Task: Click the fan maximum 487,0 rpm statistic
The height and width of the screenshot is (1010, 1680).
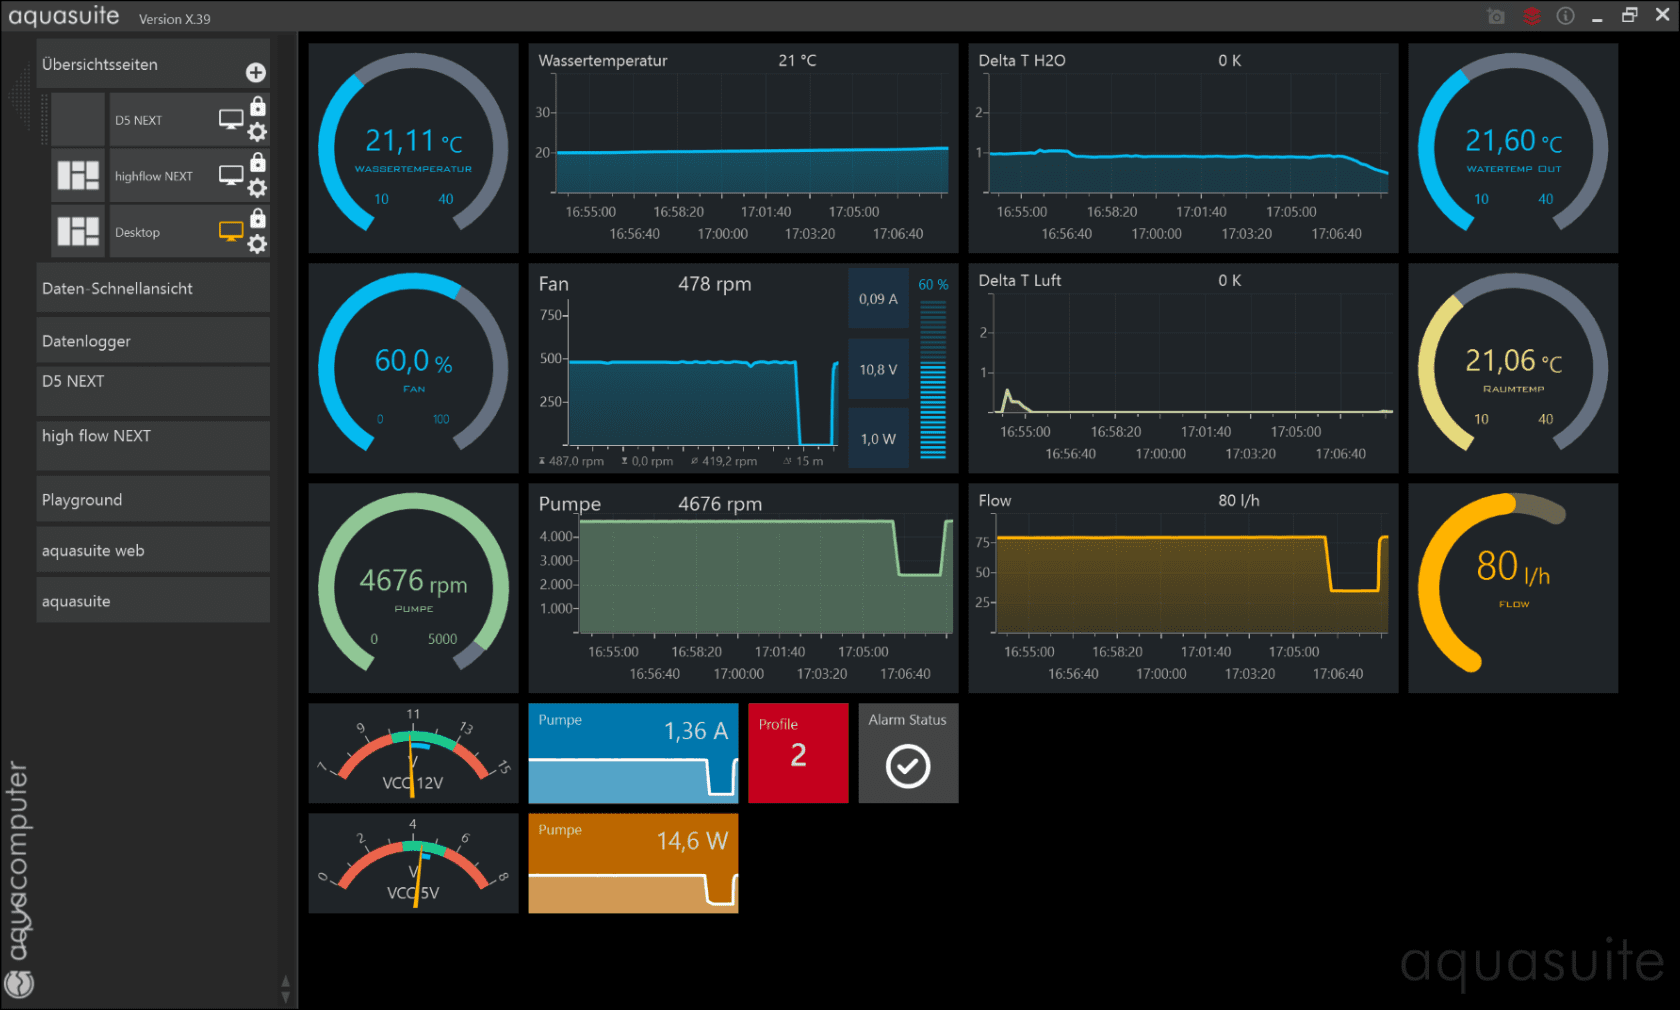Action: pos(571,461)
